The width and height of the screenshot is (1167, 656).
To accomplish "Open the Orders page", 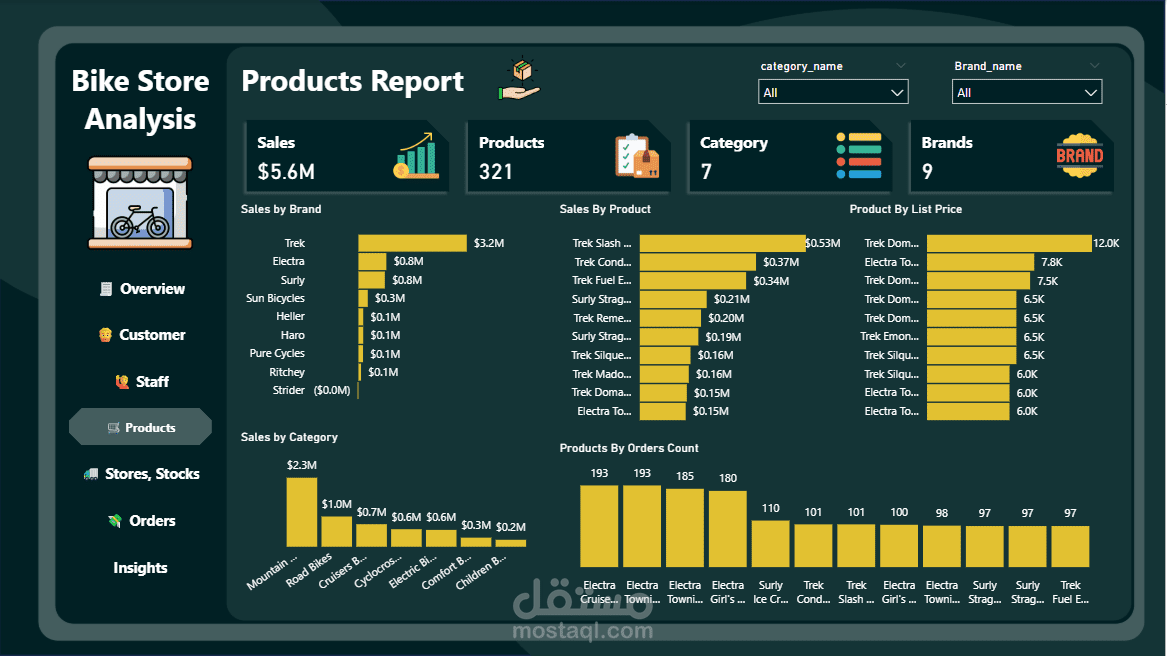I will (x=152, y=521).
